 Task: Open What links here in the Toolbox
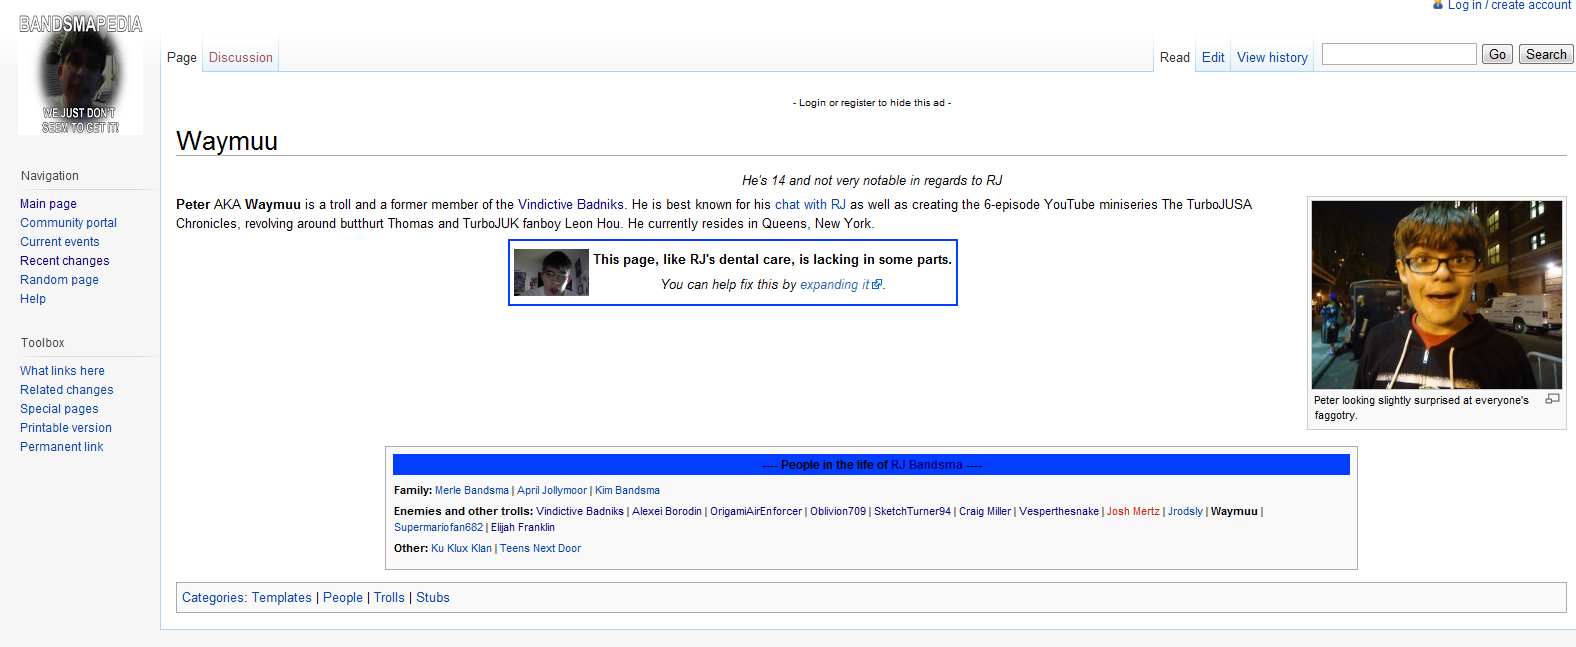[62, 371]
